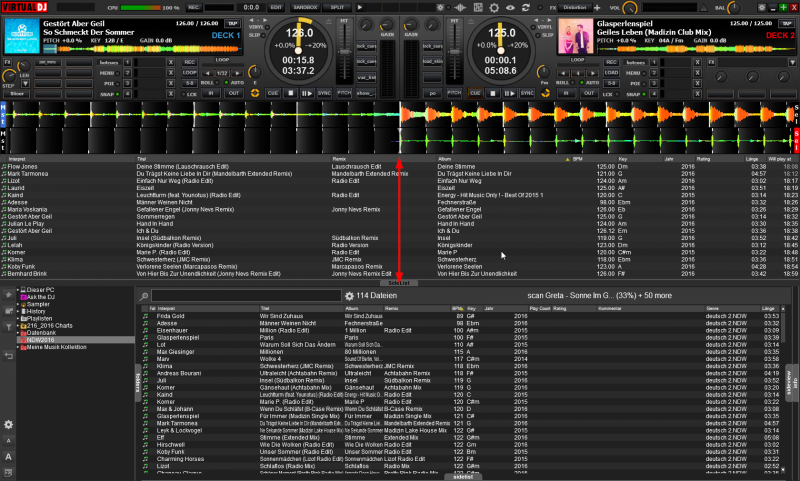Adjust the master VOL knob

[631, 8]
